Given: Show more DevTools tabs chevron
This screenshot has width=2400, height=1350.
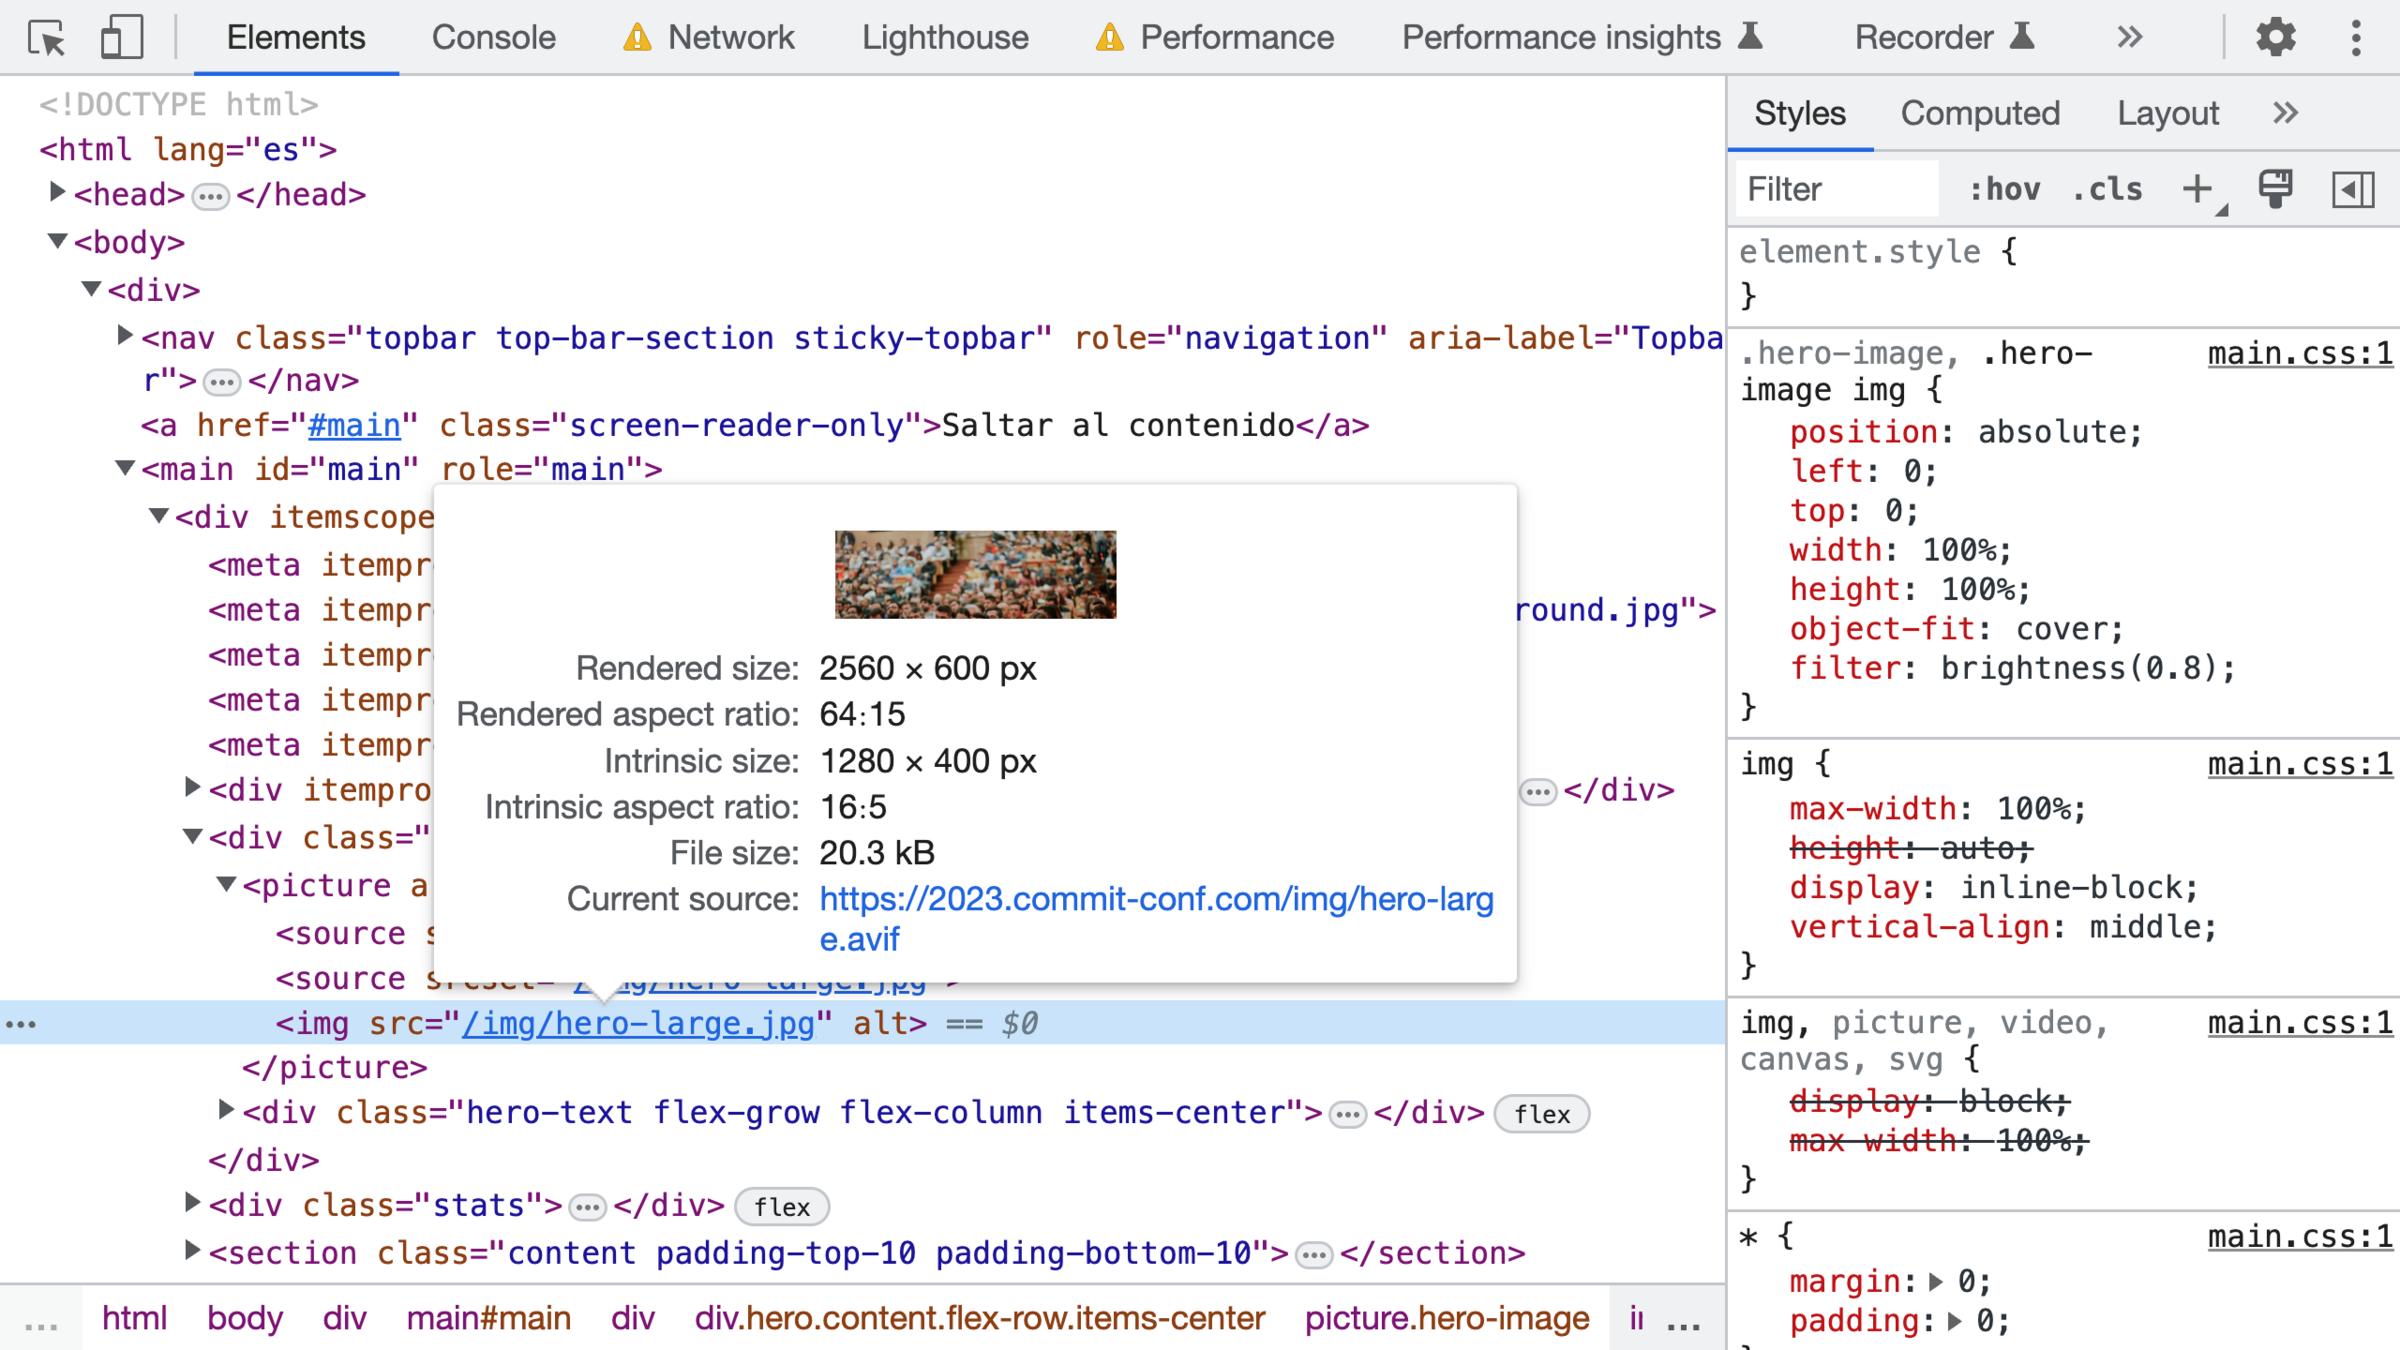Looking at the screenshot, I should [x=2129, y=38].
